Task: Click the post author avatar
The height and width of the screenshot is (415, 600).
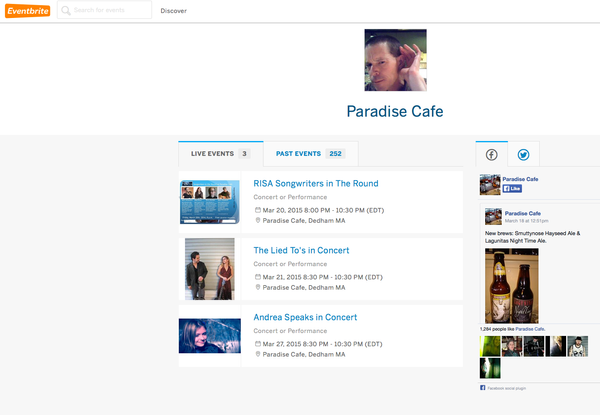Action: 493,216
